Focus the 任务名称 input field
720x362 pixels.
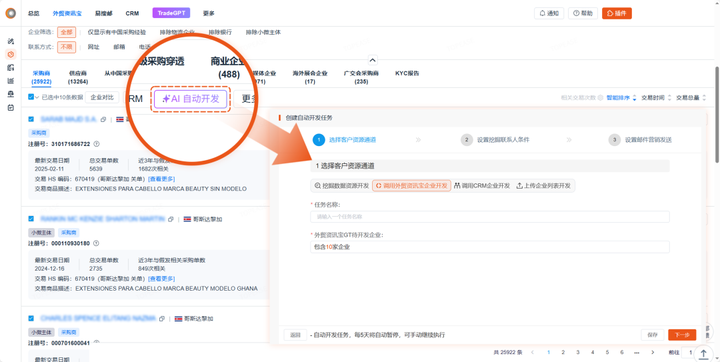(x=489, y=217)
